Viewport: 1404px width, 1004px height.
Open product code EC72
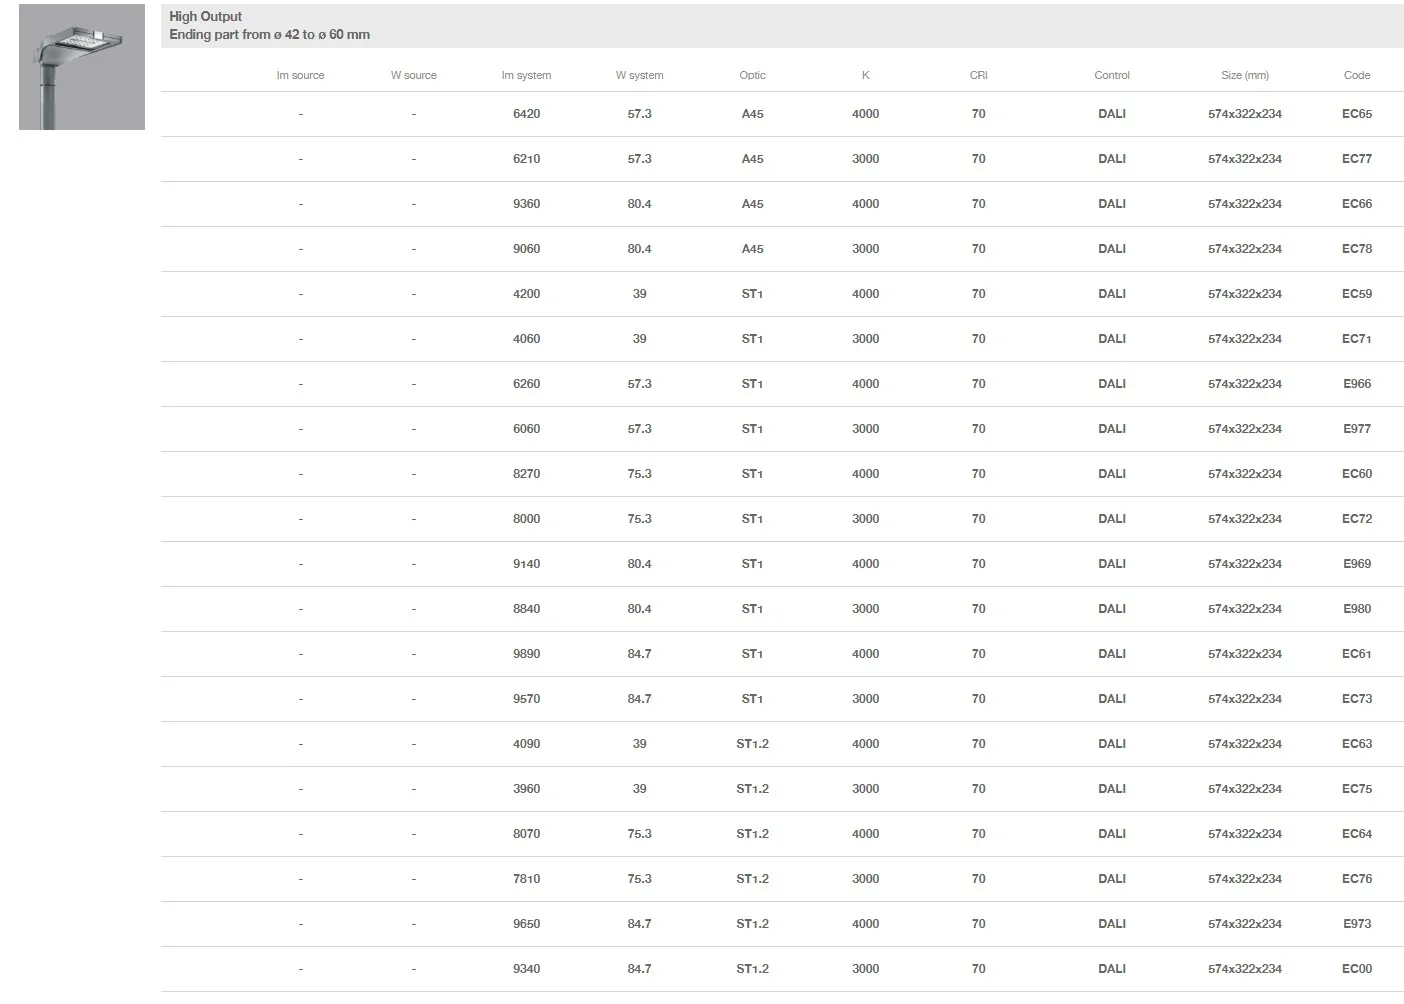coord(1356,519)
